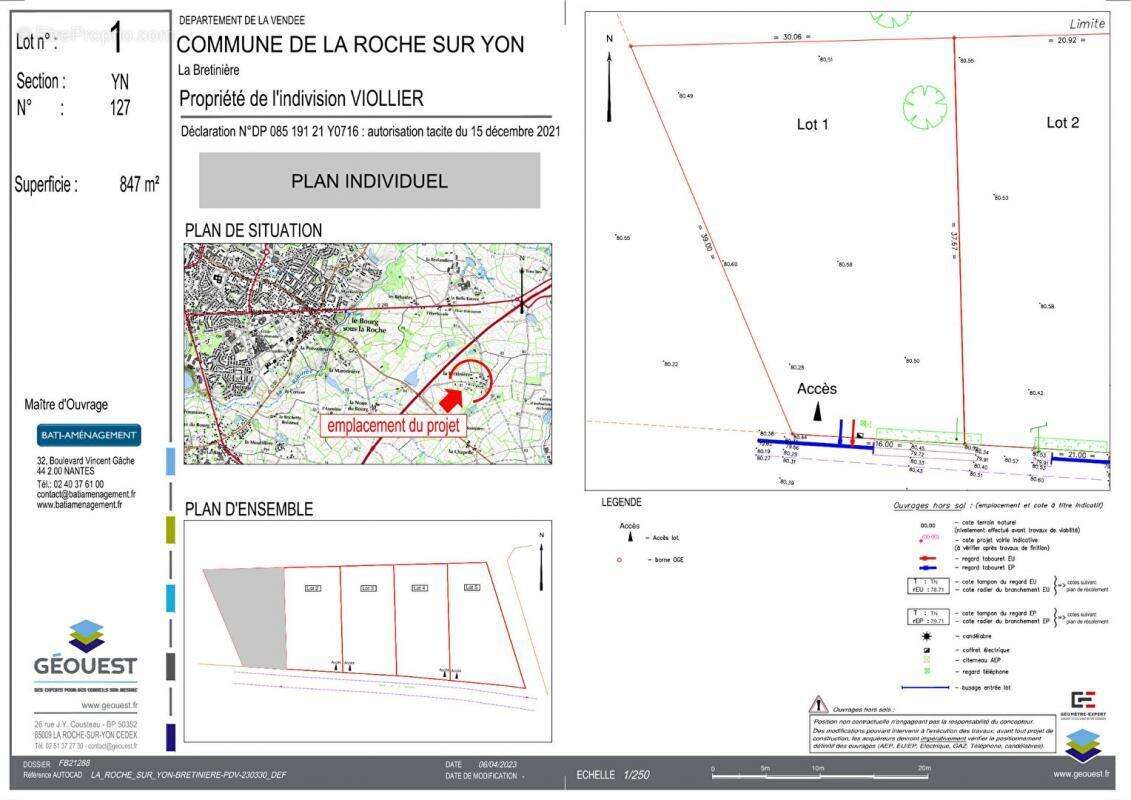Open the www.geouest.fr link in the footer bar

tap(1080, 773)
